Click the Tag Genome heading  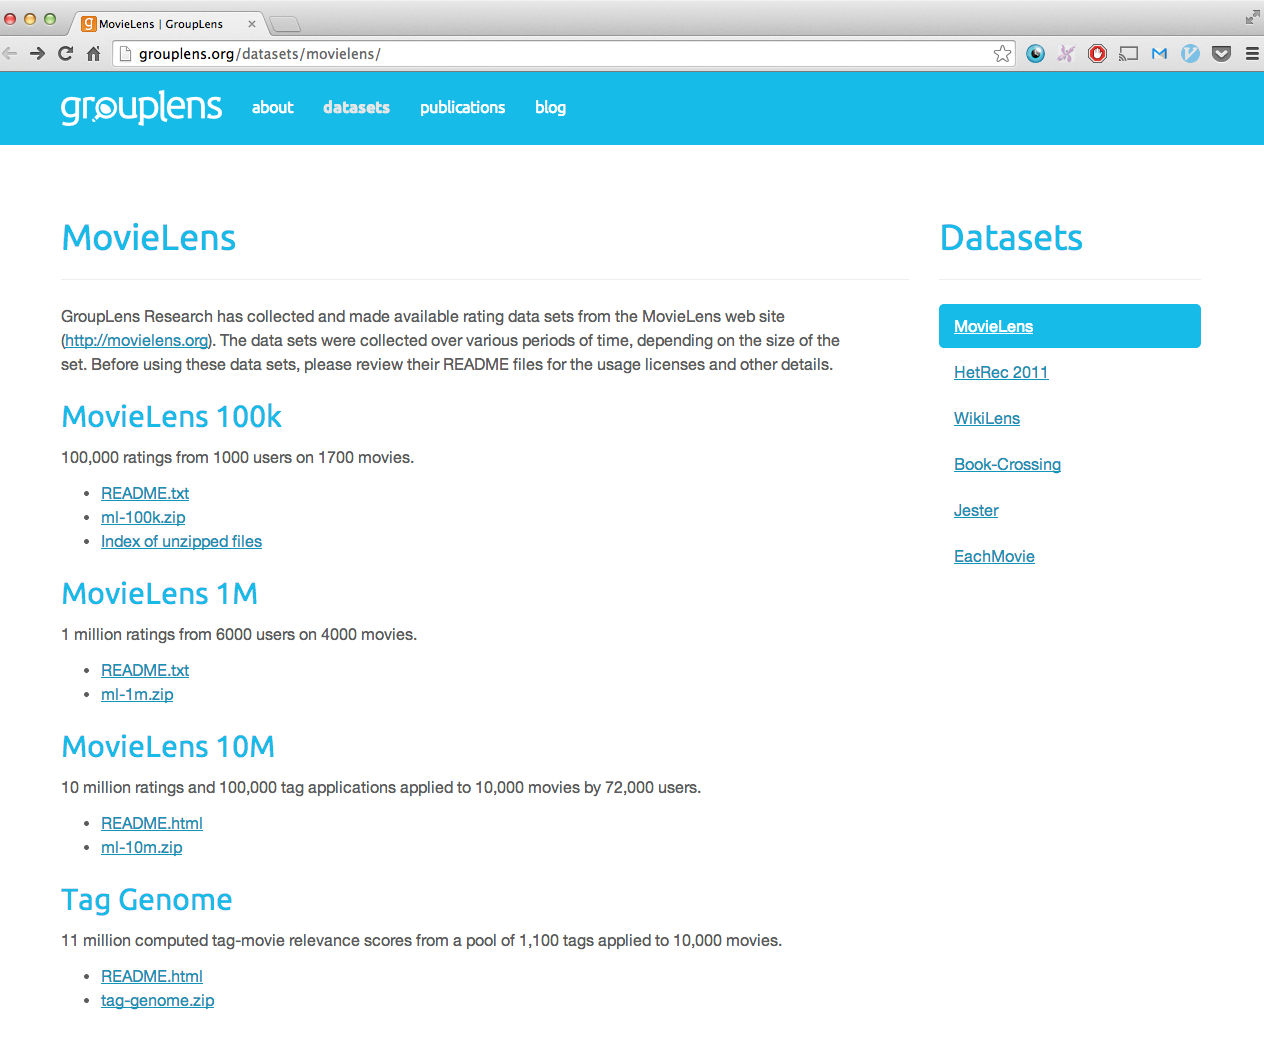coord(147,899)
